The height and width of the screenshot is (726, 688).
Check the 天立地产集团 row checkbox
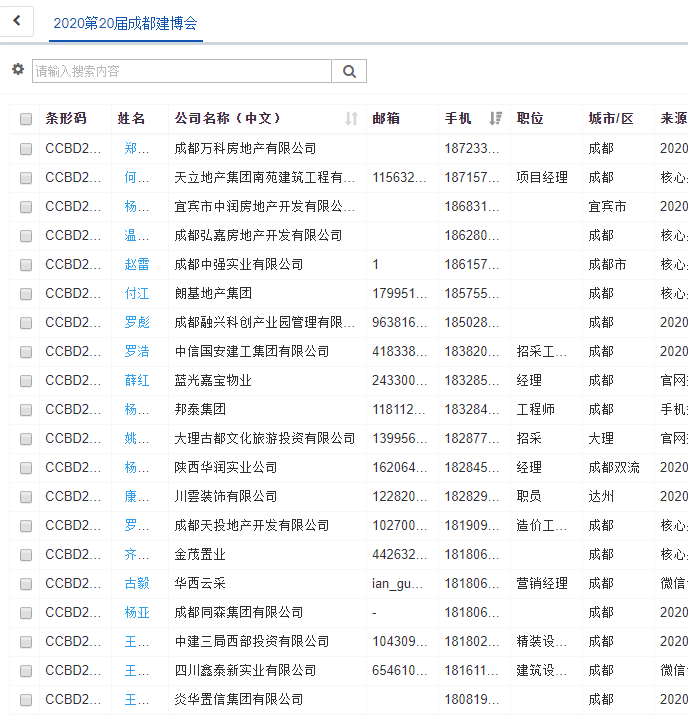point(26,178)
